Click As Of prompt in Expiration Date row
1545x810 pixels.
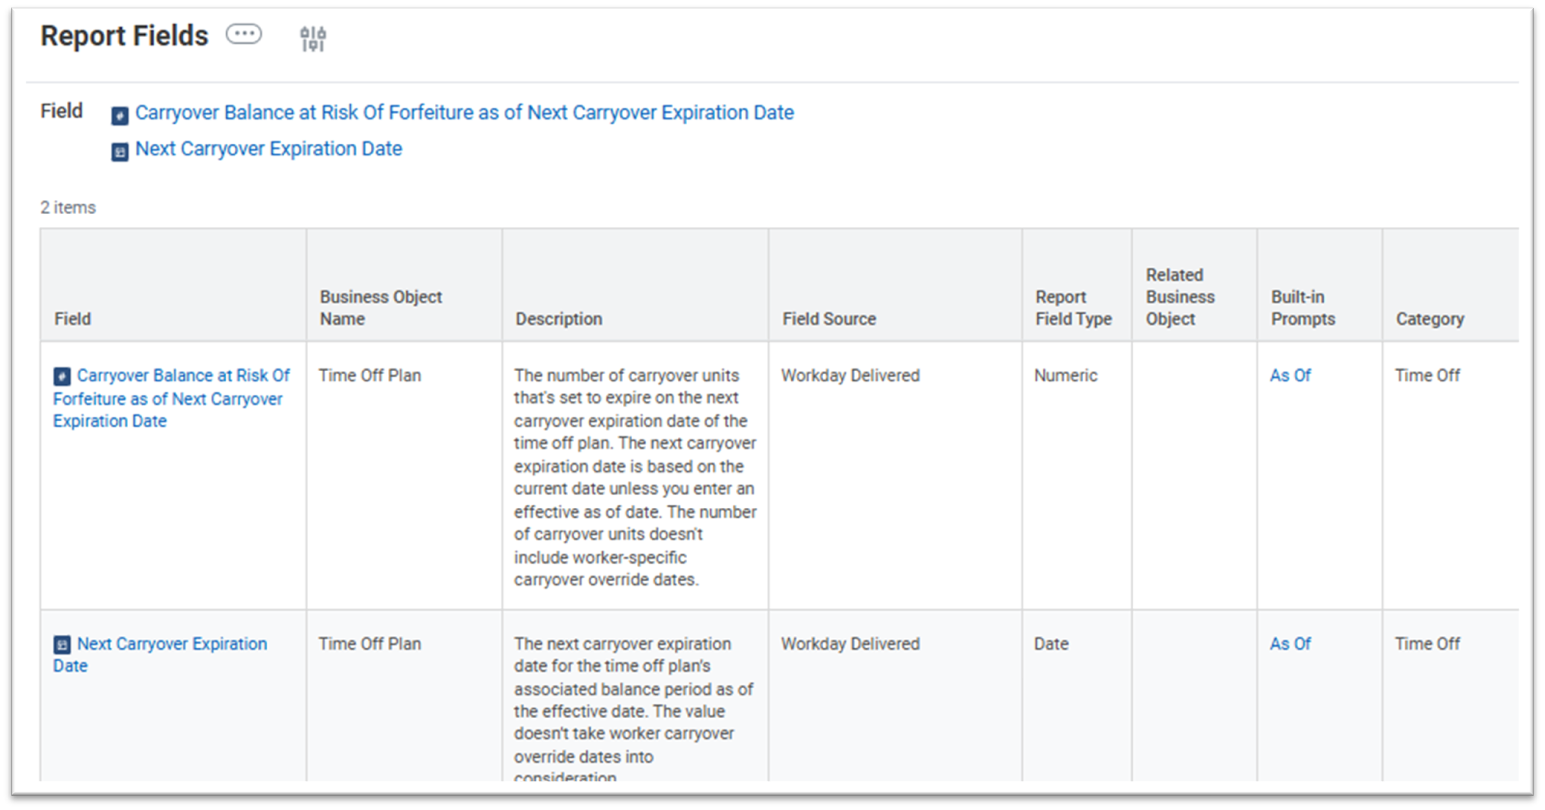(x=1290, y=644)
